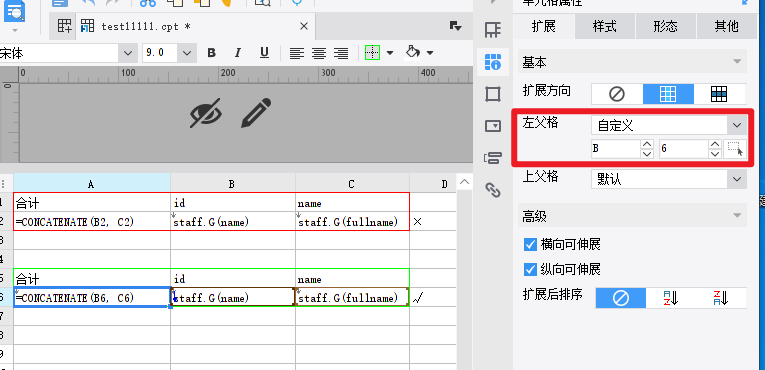Open the border style dropdown arrow
Image resolution: width=765 pixels, height=370 pixels.
(390, 53)
